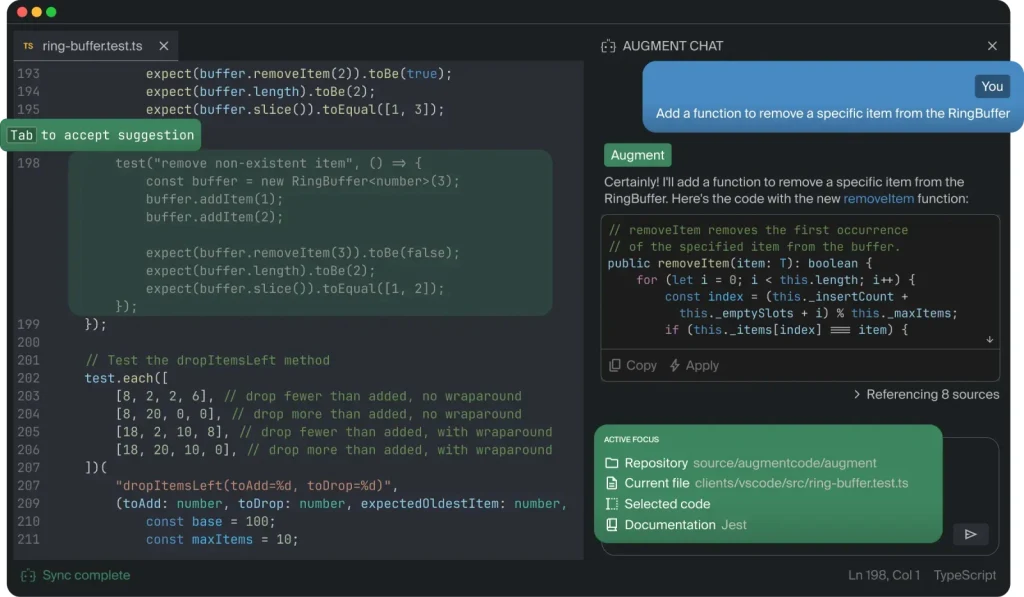Close the Augment Chat panel

coord(992,46)
